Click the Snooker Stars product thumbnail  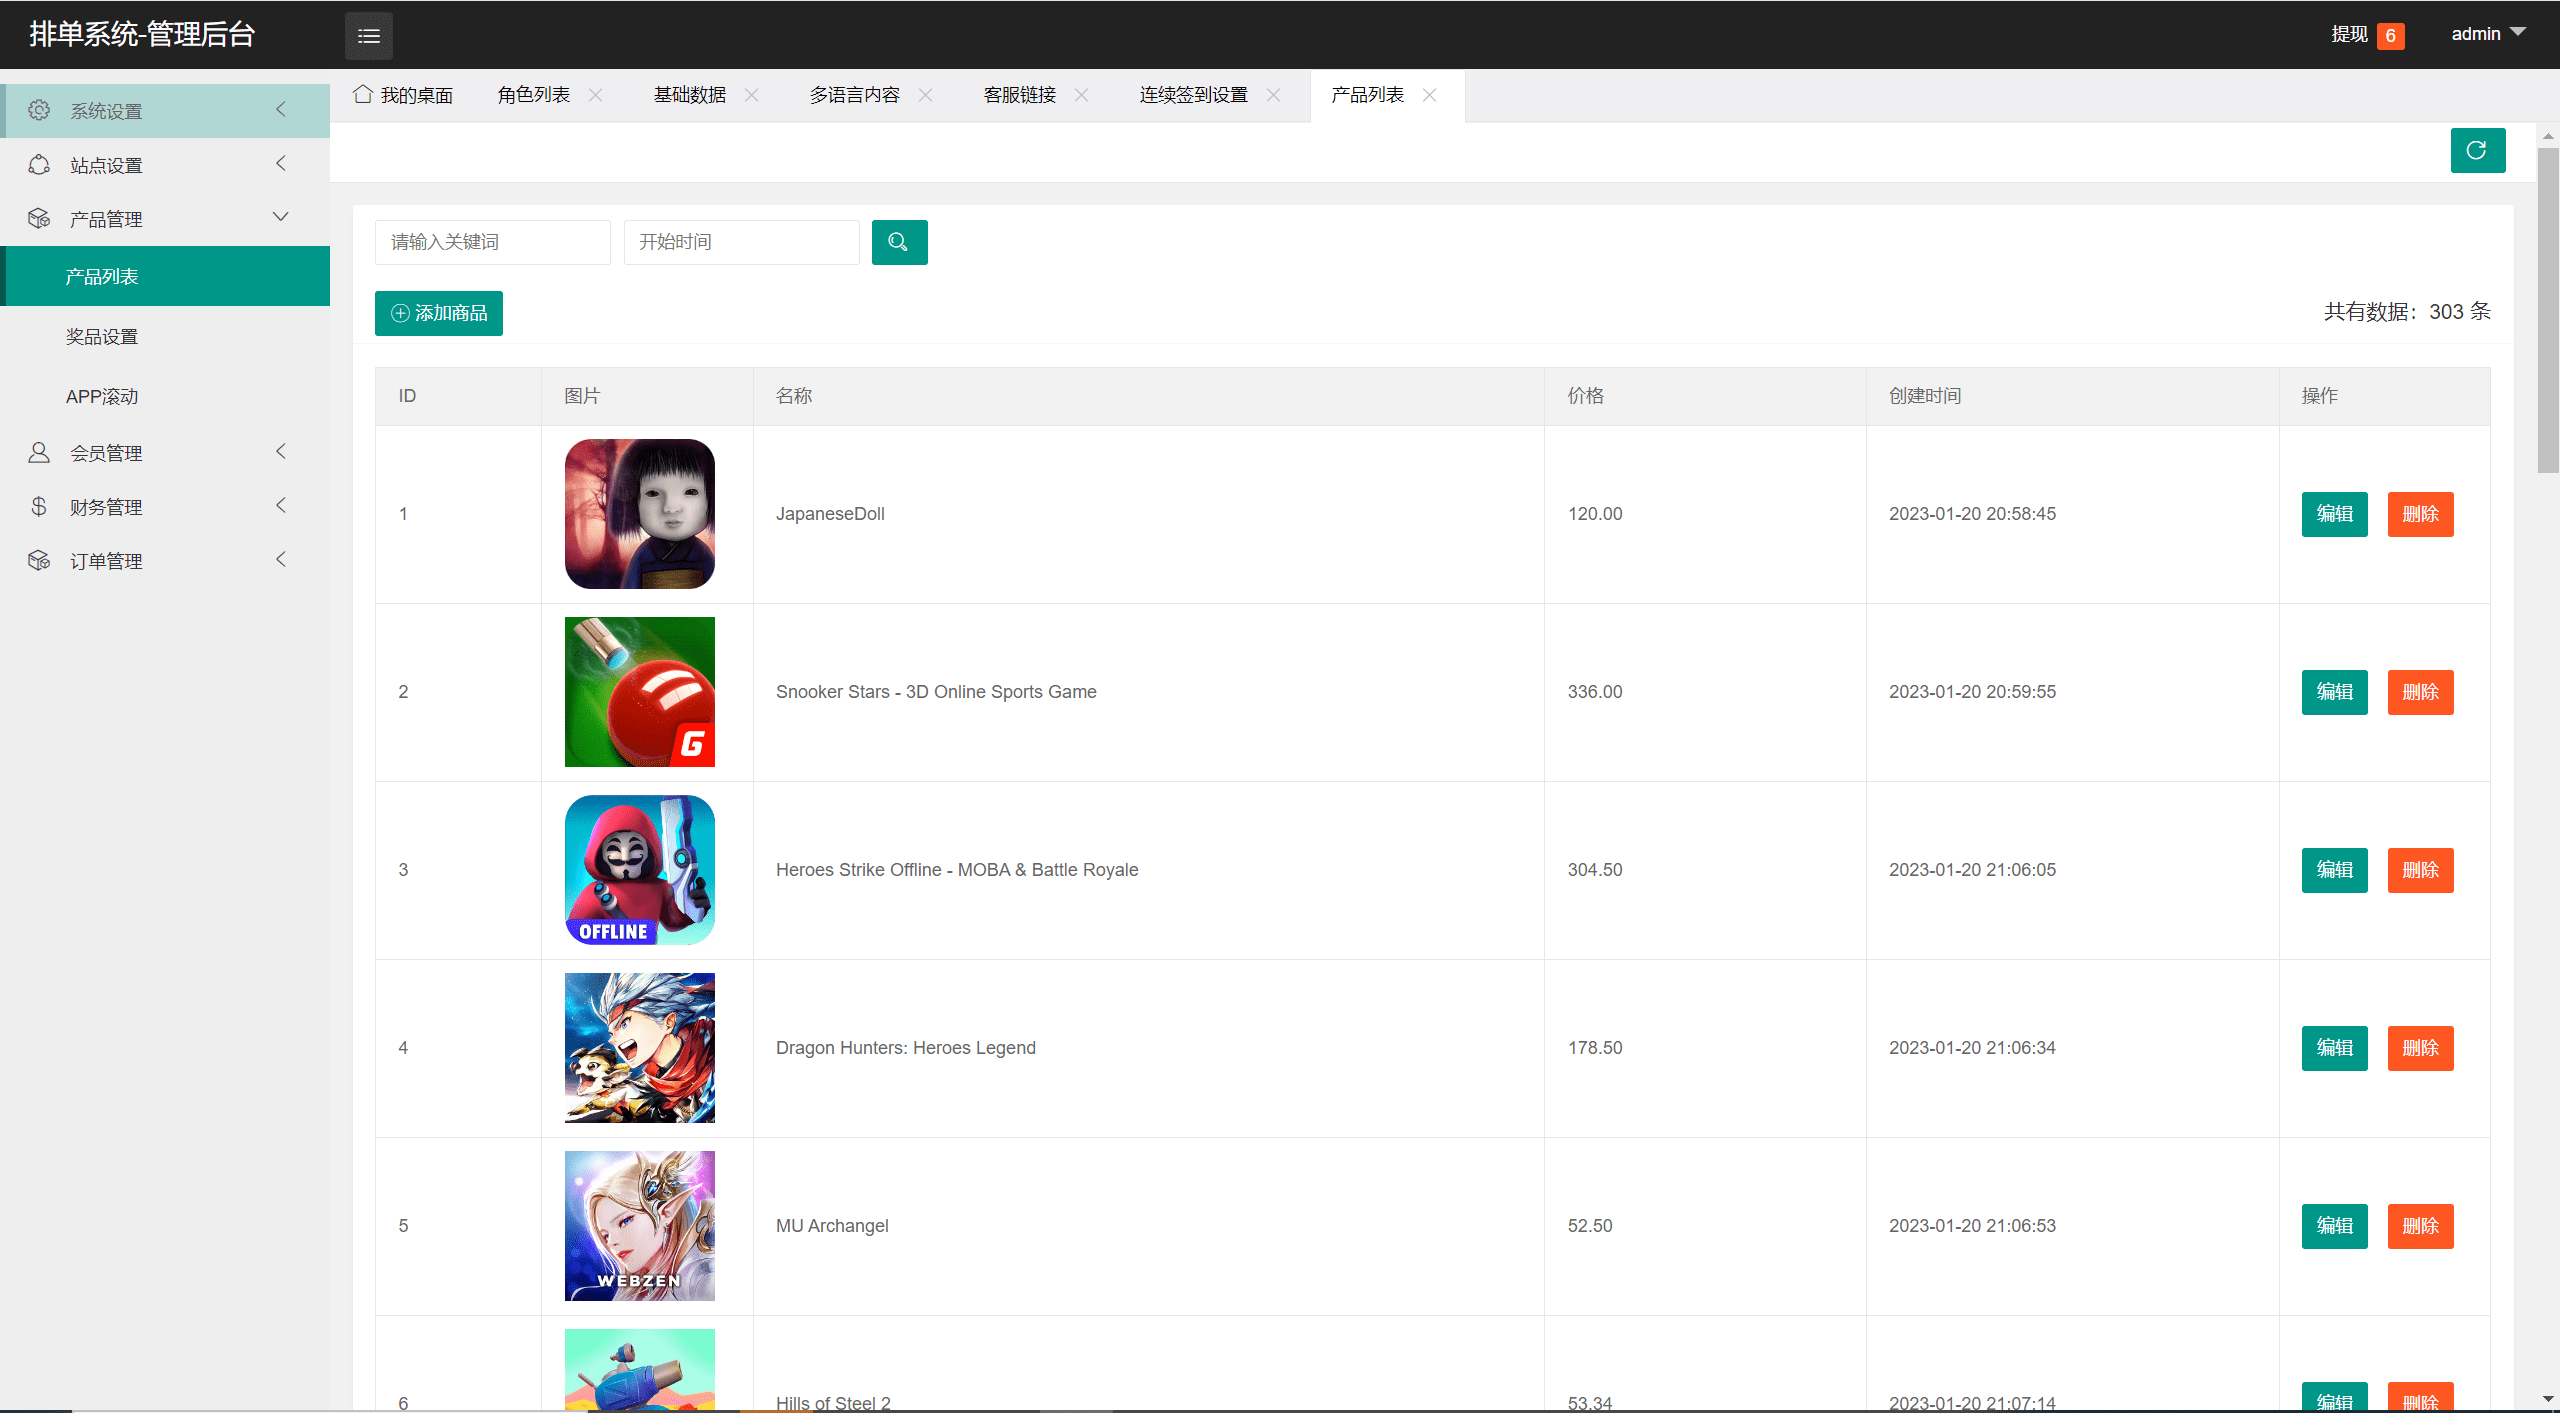coord(640,692)
